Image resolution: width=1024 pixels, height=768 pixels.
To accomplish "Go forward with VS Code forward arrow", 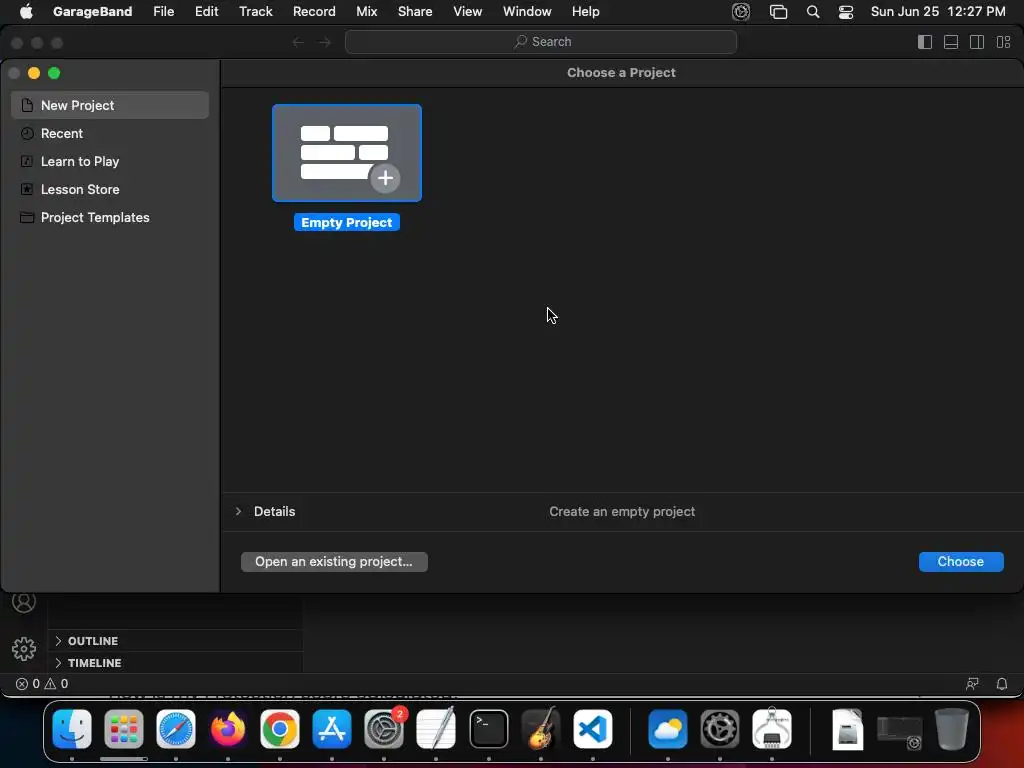I will (x=325, y=42).
